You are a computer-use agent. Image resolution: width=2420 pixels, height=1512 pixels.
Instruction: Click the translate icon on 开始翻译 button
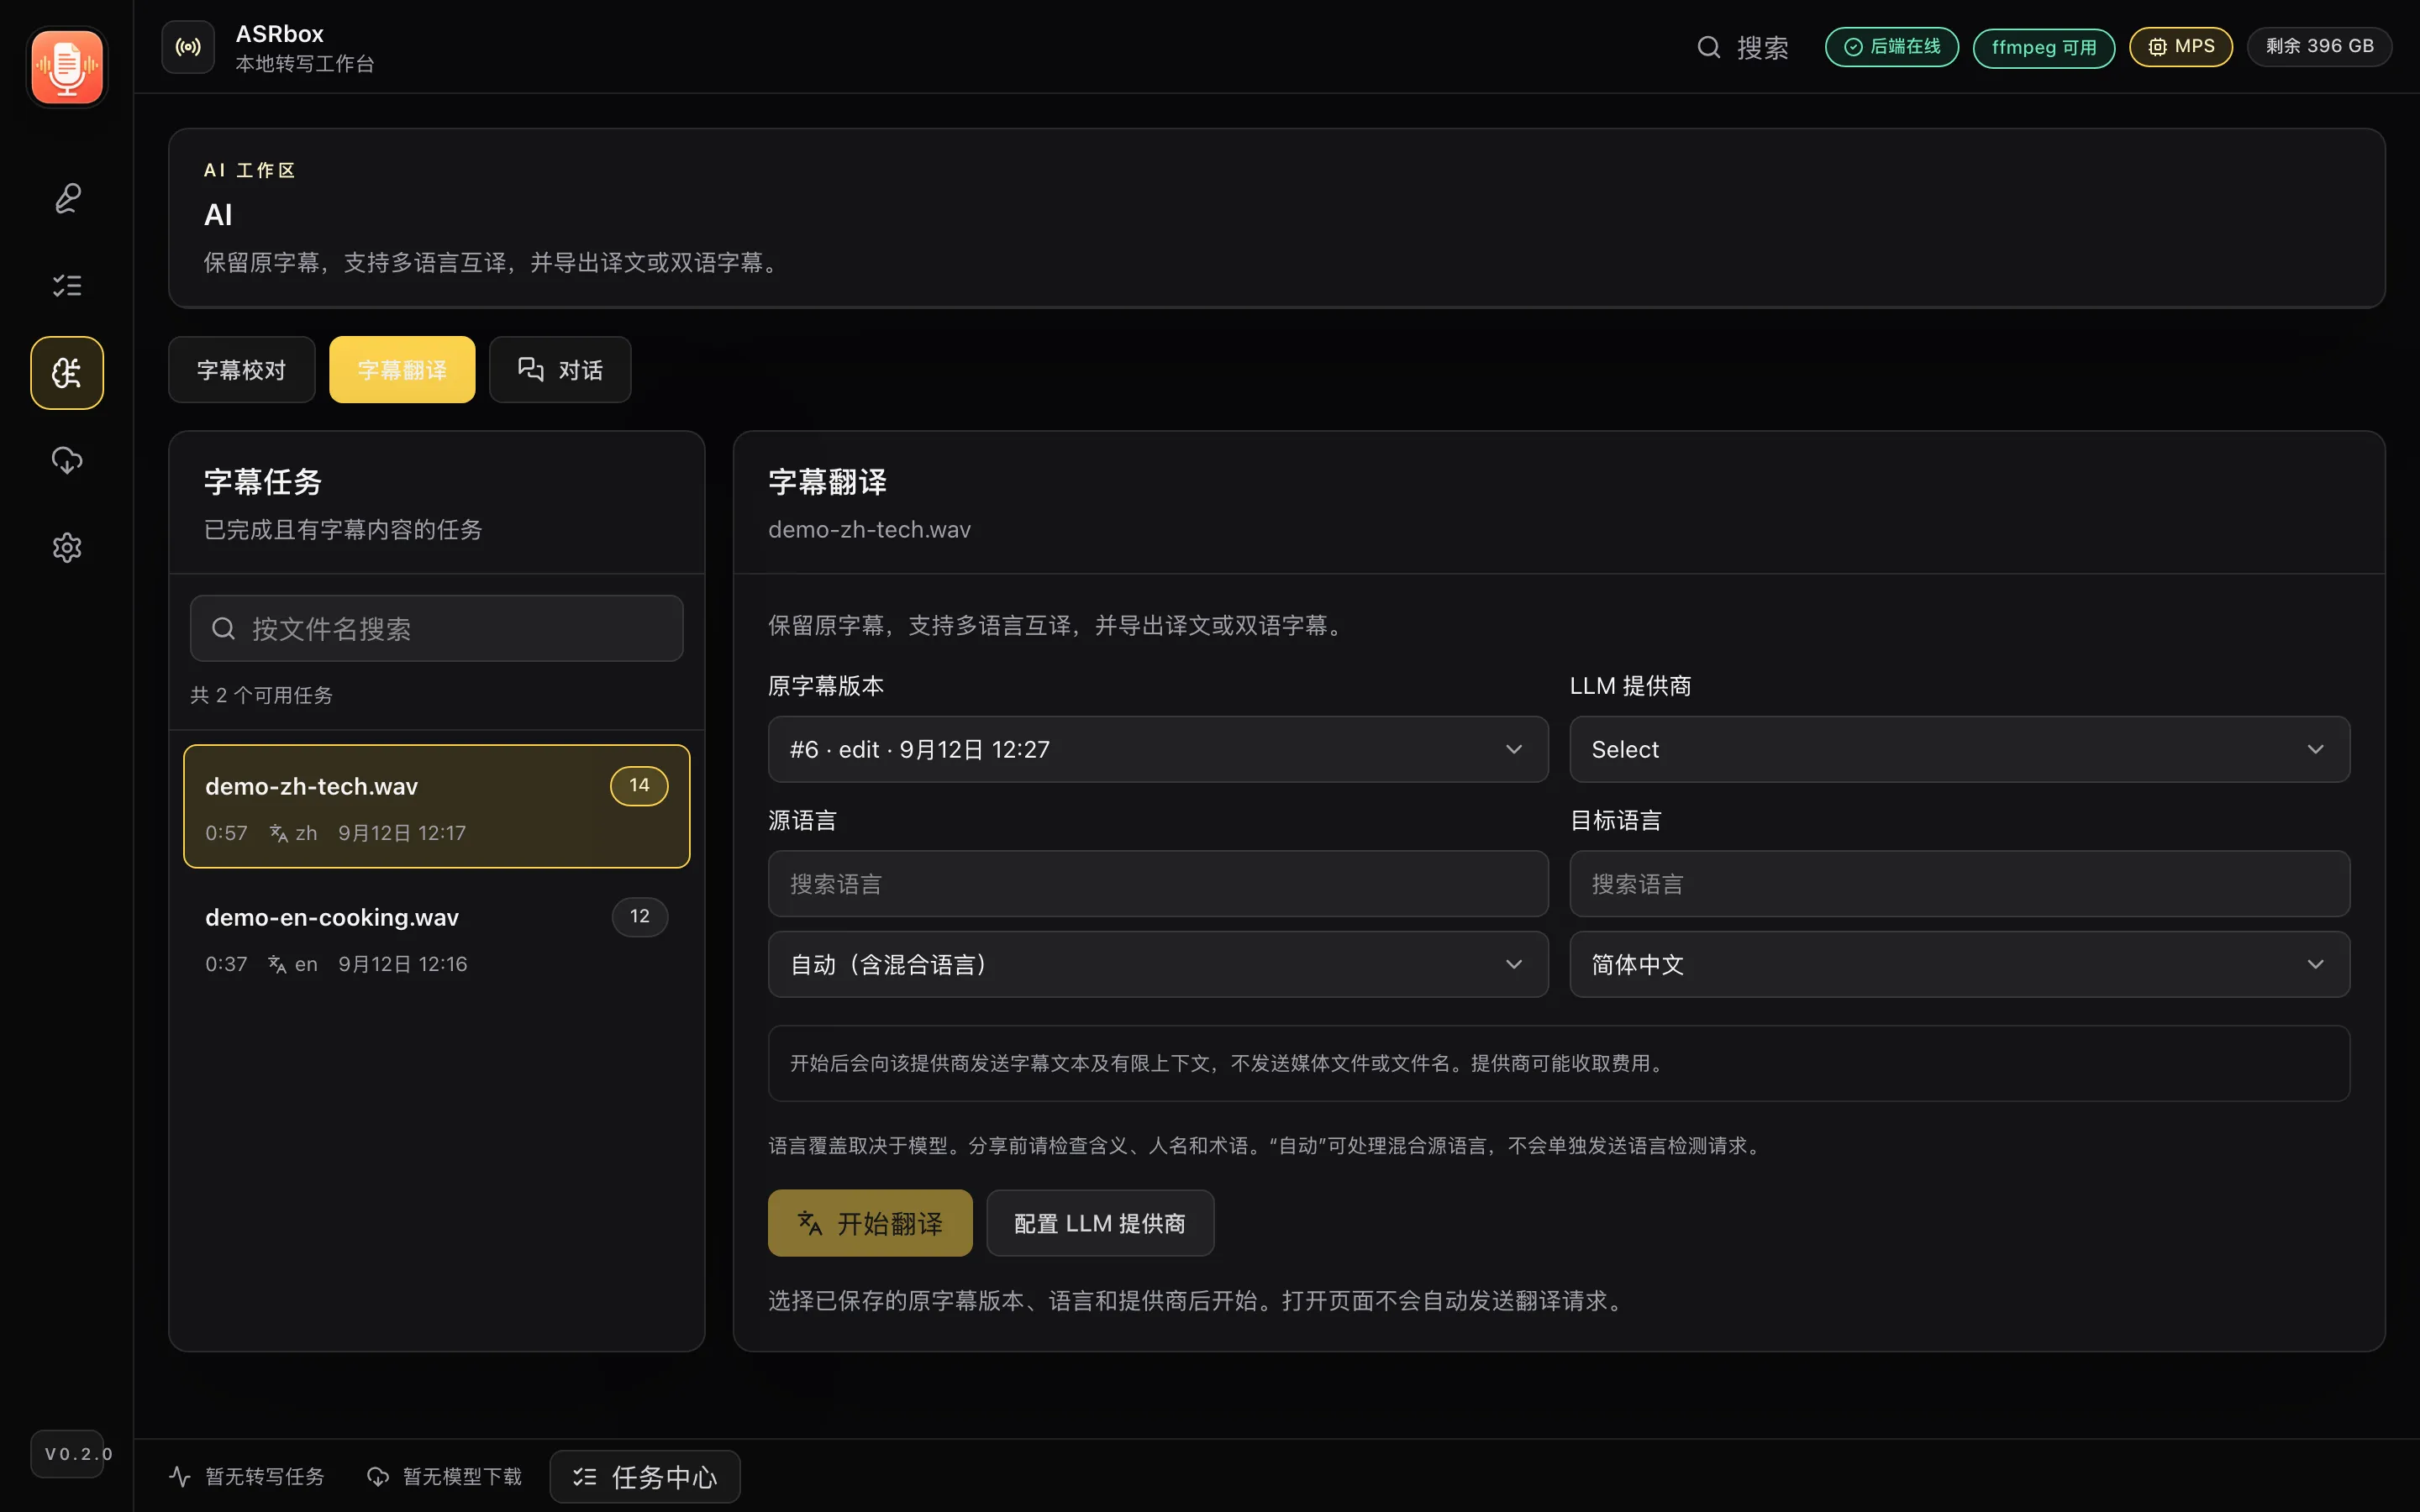click(809, 1222)
